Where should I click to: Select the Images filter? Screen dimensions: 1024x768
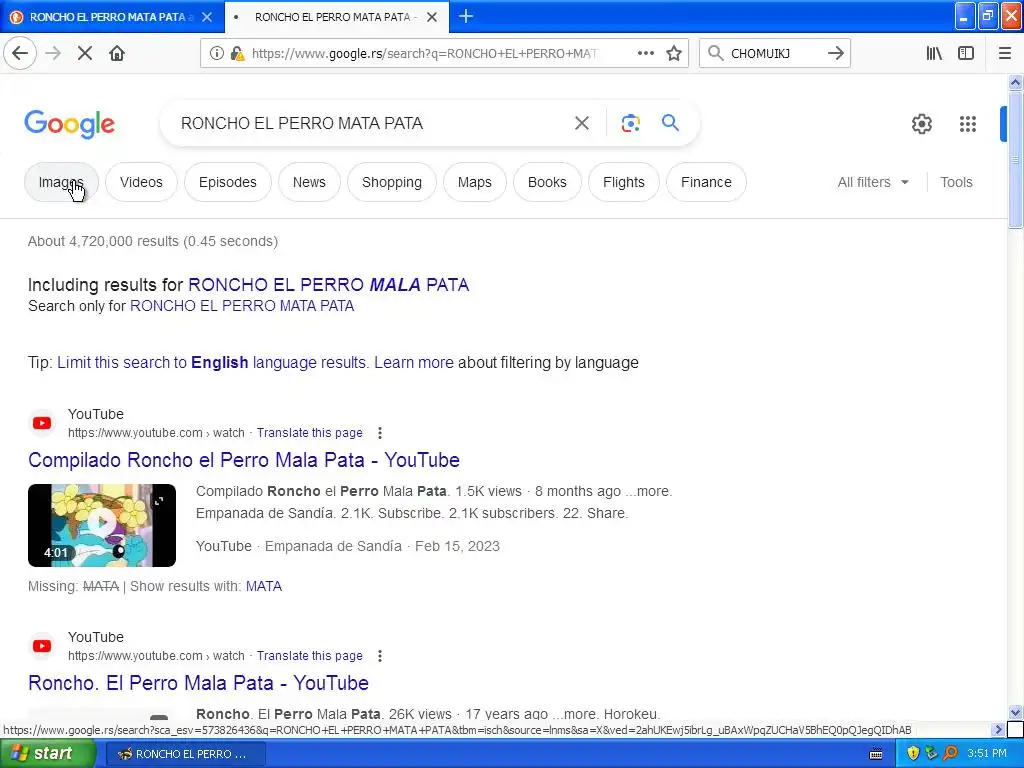[x=61, y=182]
